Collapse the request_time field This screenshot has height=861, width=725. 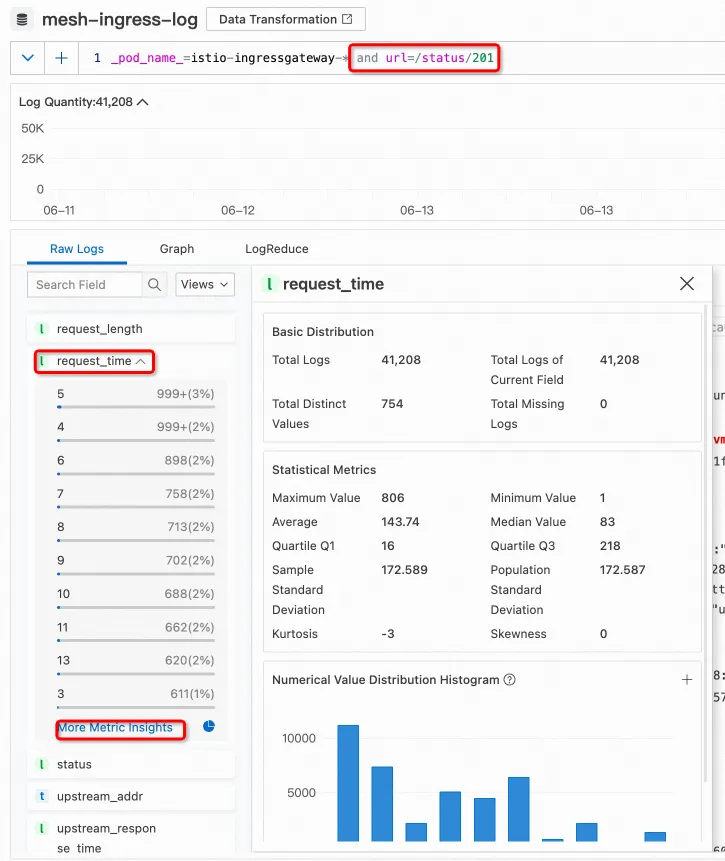[141, 361]
